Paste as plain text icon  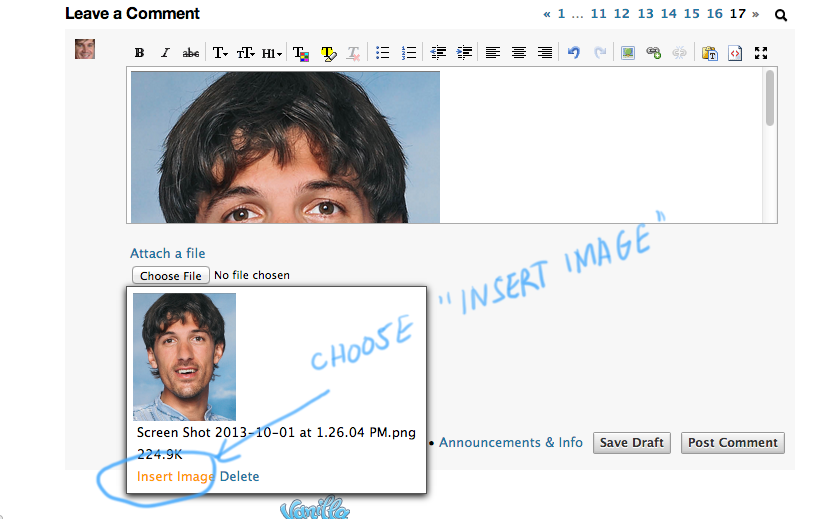pyautogui.click(x=710, y=53)
